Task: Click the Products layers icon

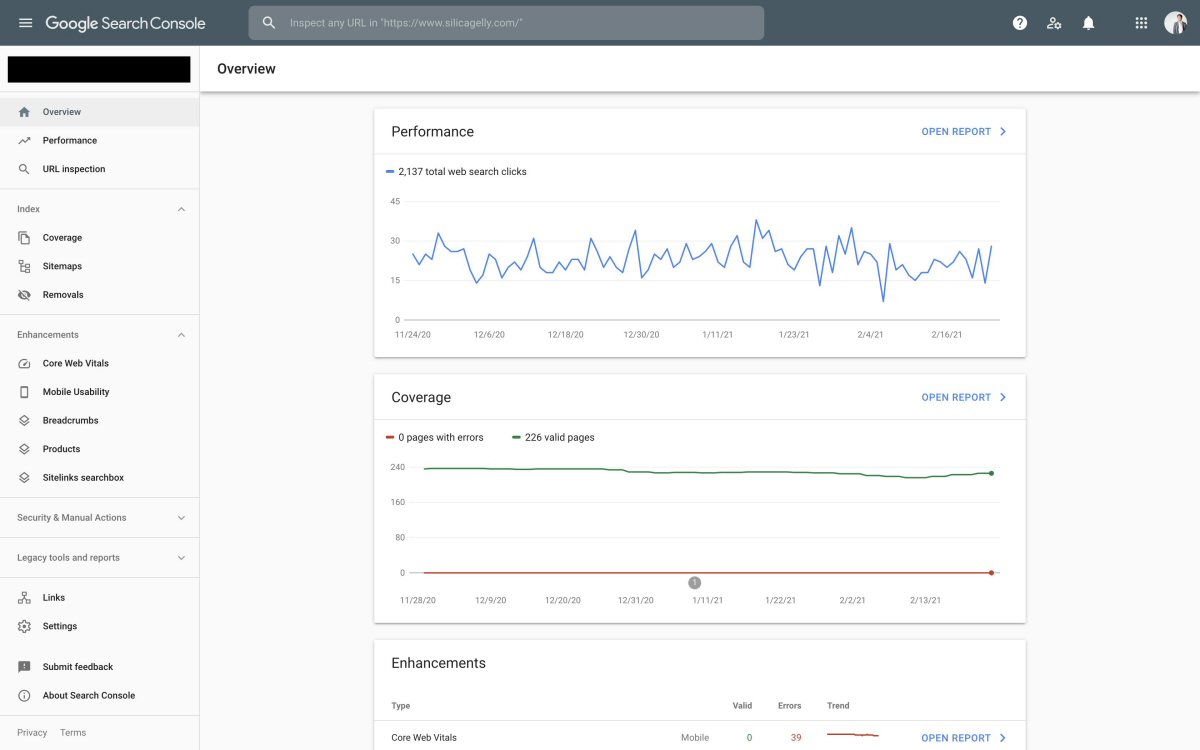Action: point(24,449)
